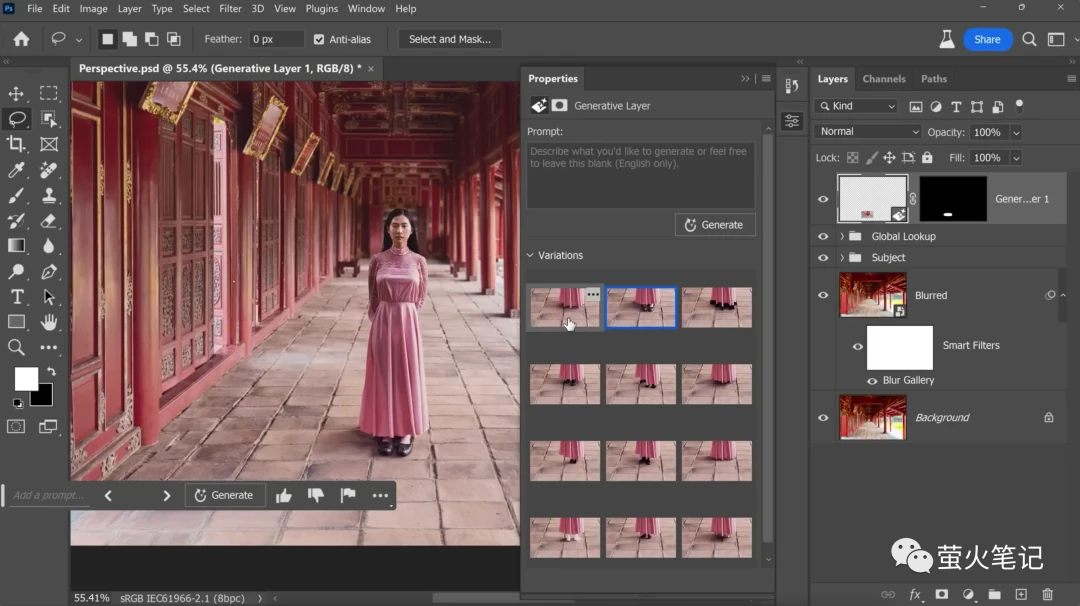Click Generate button in Properties panel
Image resolution: width=1080 pixels, height=606 pixels.
[x=715, y=225]
